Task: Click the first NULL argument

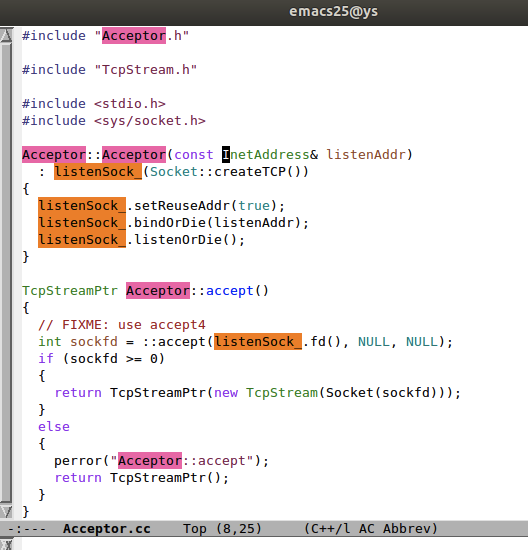Action: click(x=374, y=342)
